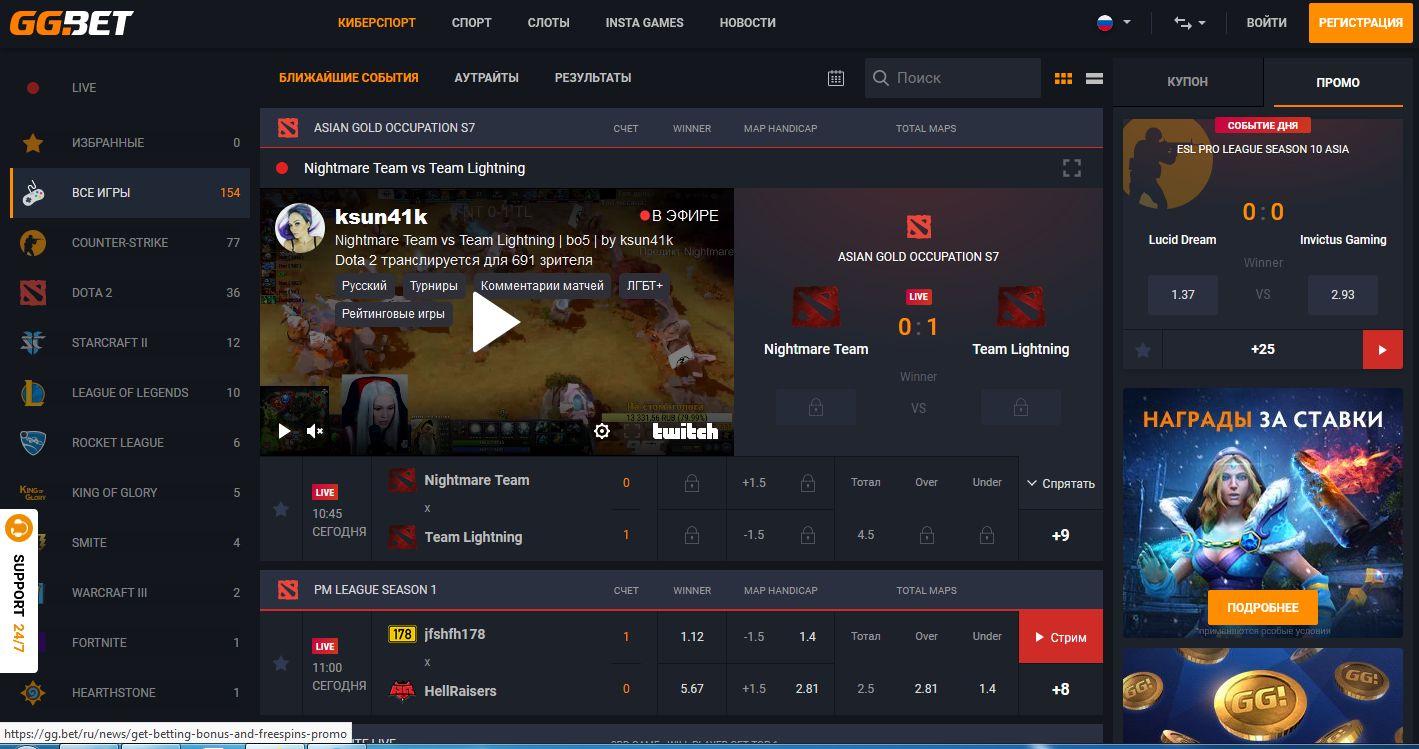Open the language flag dropdown

(x=1113, y=22)
